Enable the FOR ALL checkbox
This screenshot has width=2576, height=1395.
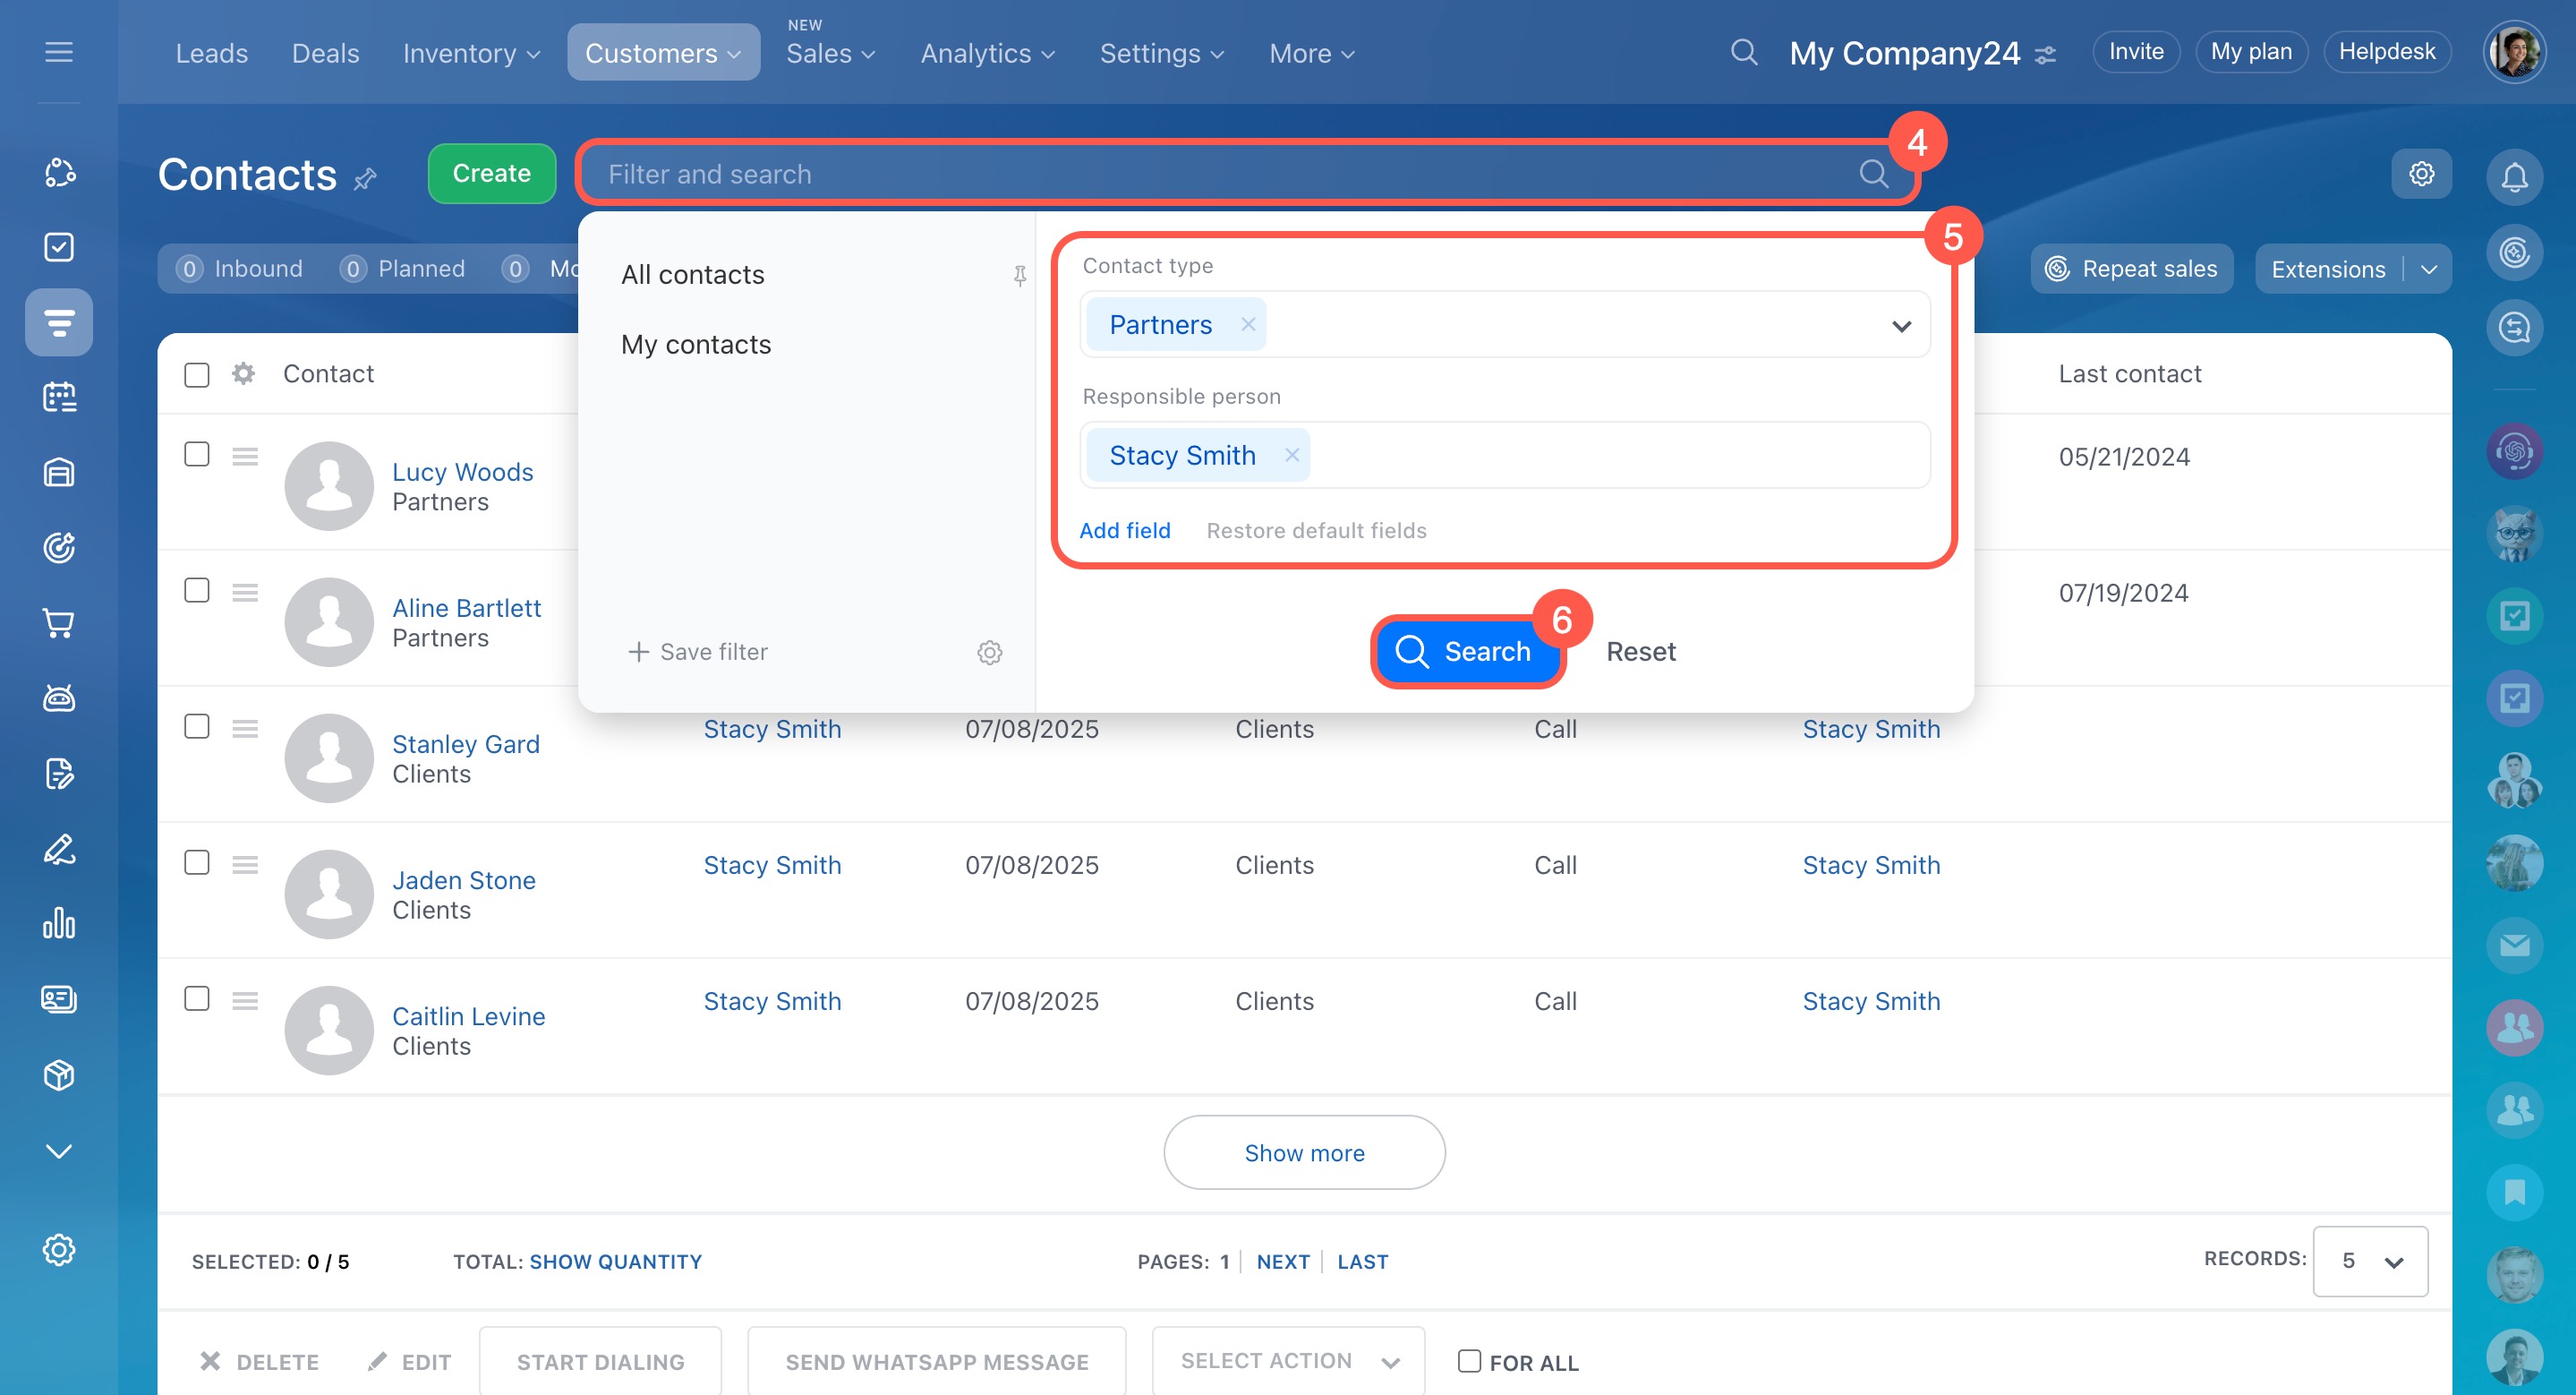click(1468, 1361)
